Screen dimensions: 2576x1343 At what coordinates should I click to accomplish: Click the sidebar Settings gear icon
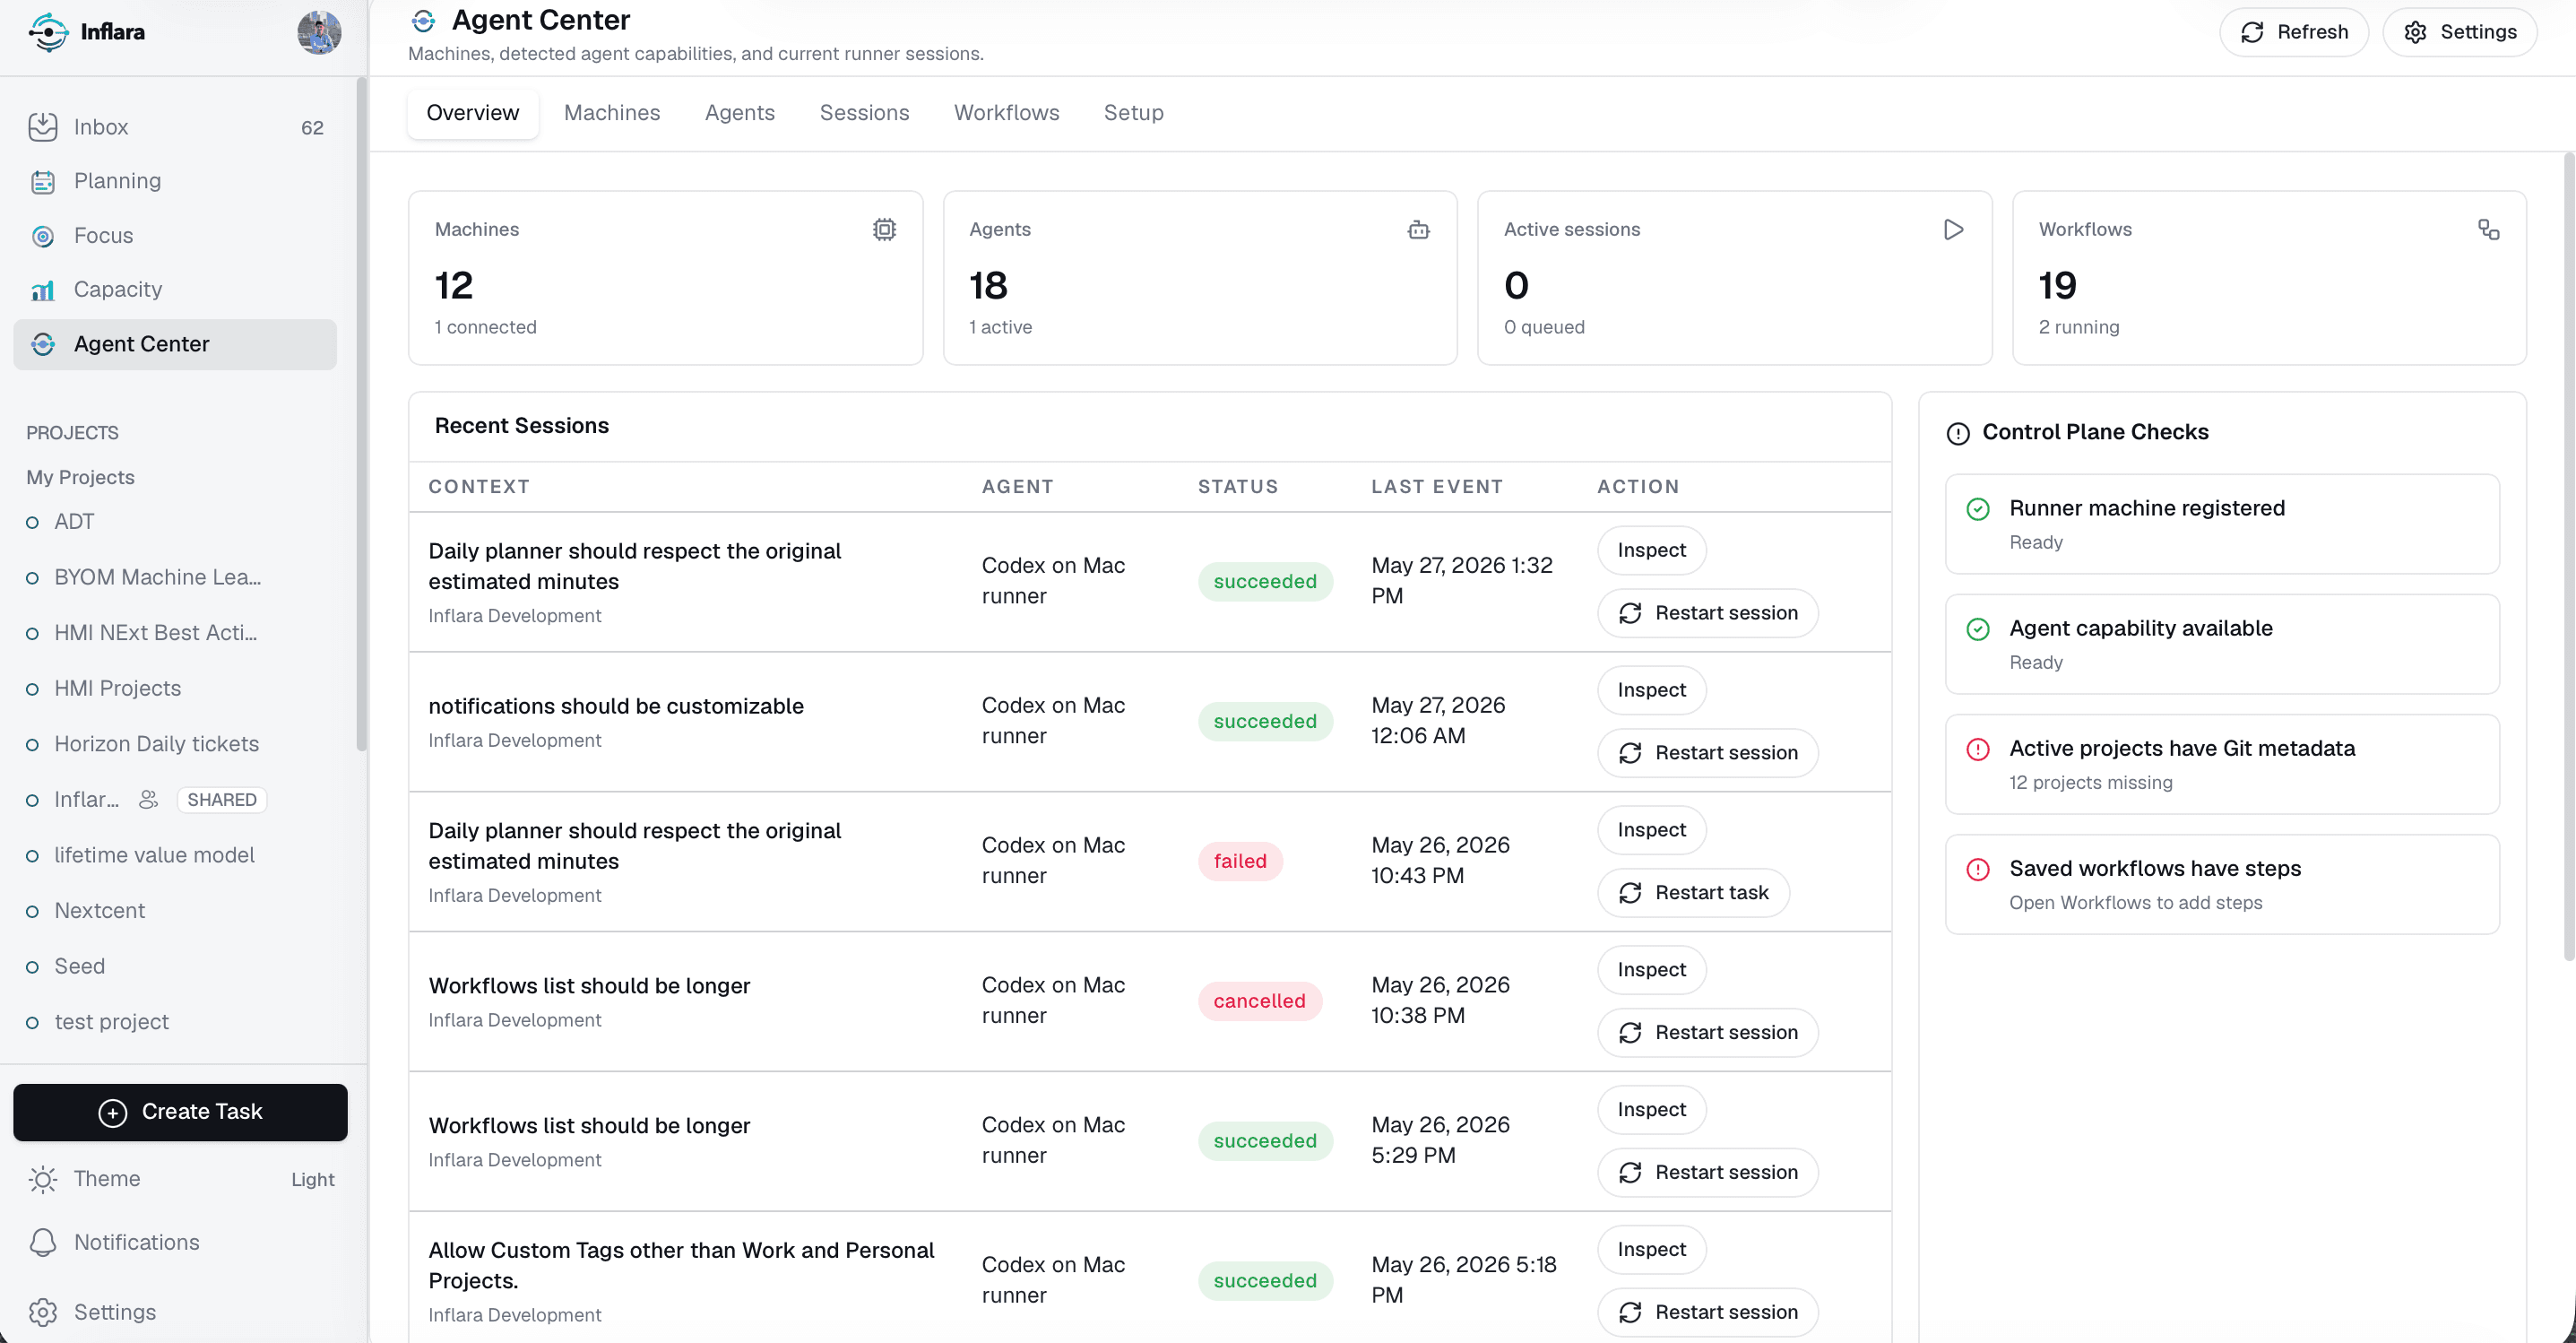(43, 1313)
